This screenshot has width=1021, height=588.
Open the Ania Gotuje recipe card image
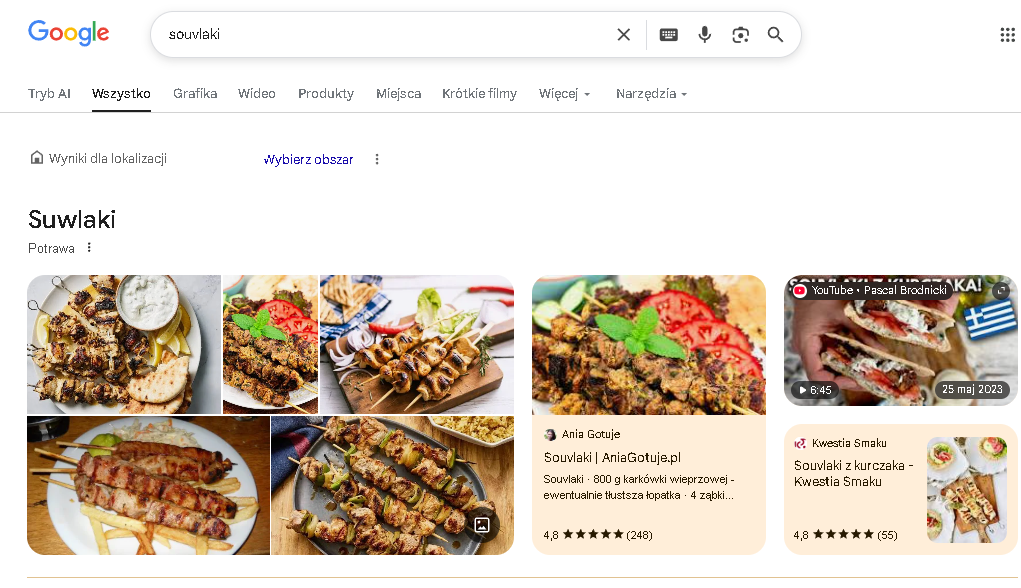pyautogui.click(x=649, y=344)
